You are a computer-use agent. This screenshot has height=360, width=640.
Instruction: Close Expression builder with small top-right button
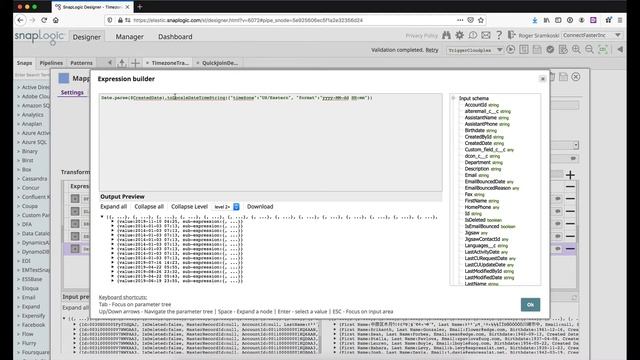click(x=542, y=79)
